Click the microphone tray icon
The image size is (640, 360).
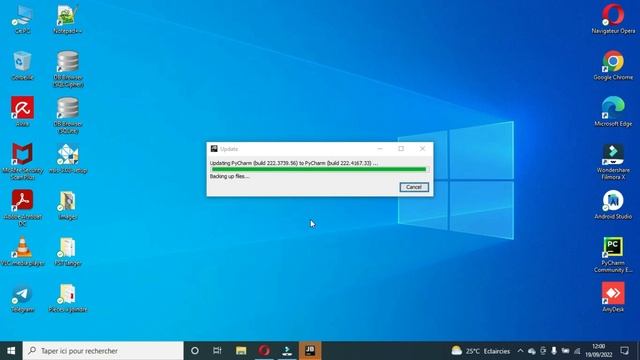[554, 351]
